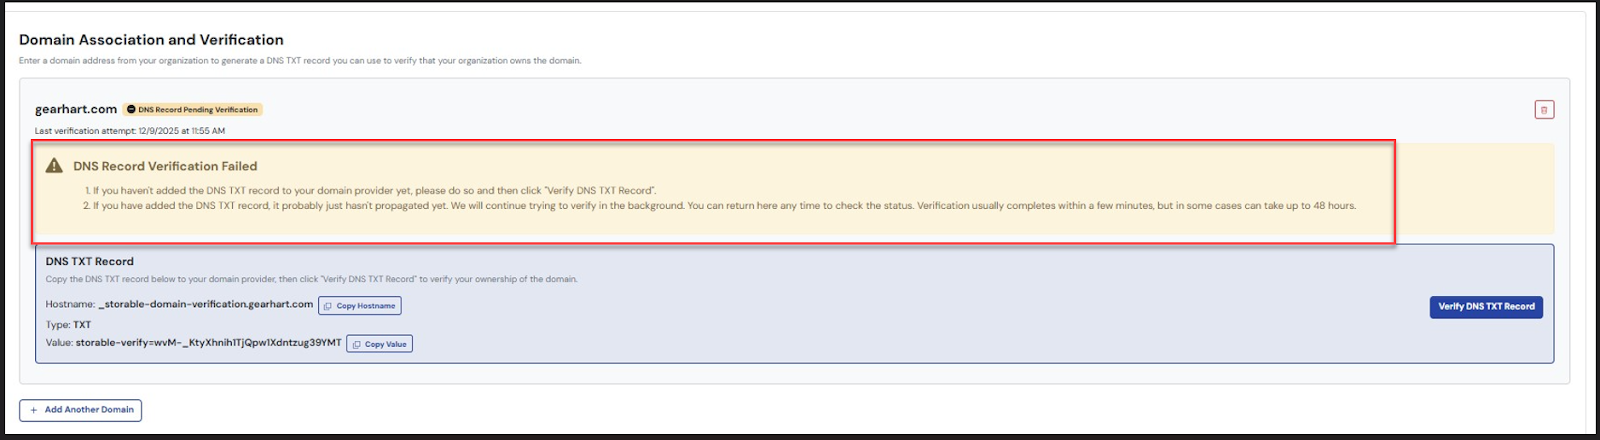This screenshot has width=1600, height=440.
Task: Click the Add Another Domain button
Action: [x=80, y=410]
